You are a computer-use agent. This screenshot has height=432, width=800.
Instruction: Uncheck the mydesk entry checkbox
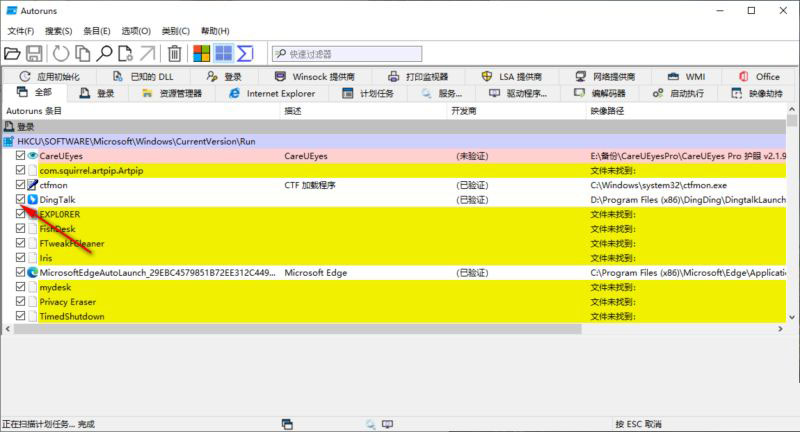[x=20, y=287]
